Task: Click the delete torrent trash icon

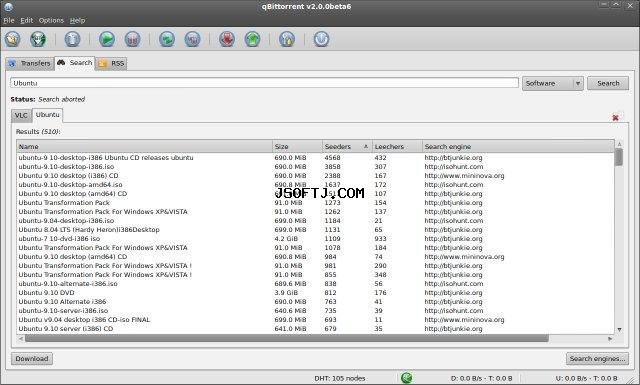Action: pos(73,39)
